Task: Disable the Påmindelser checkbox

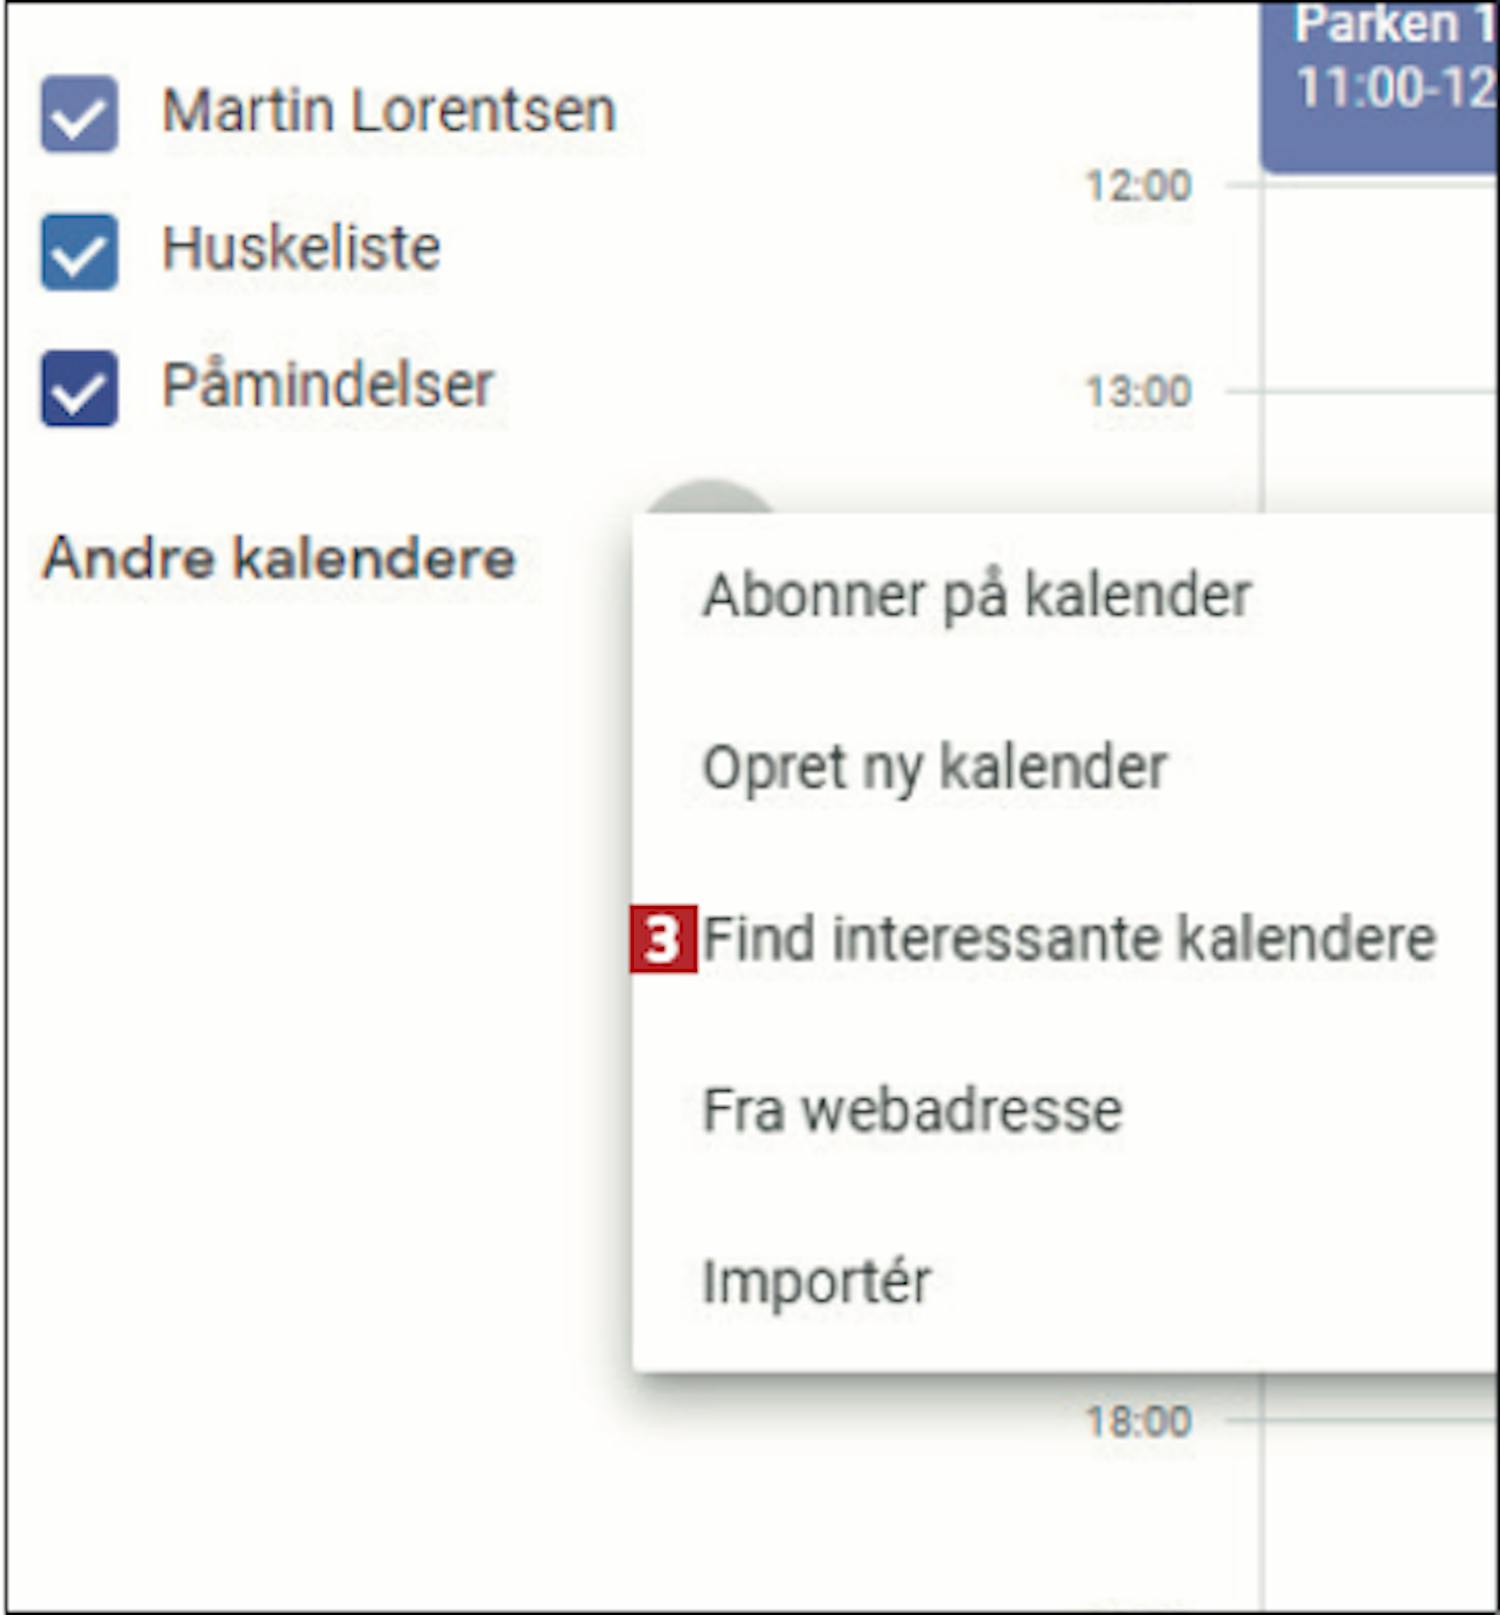Action: [79, 389]
